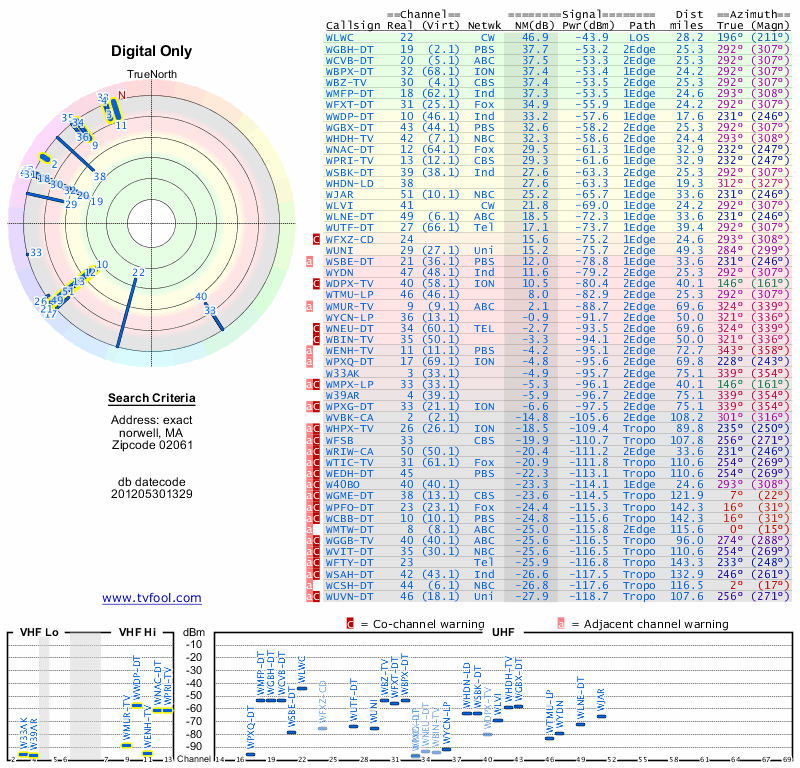
Task: Click the Netwk column header
Action: pos(484,26)
